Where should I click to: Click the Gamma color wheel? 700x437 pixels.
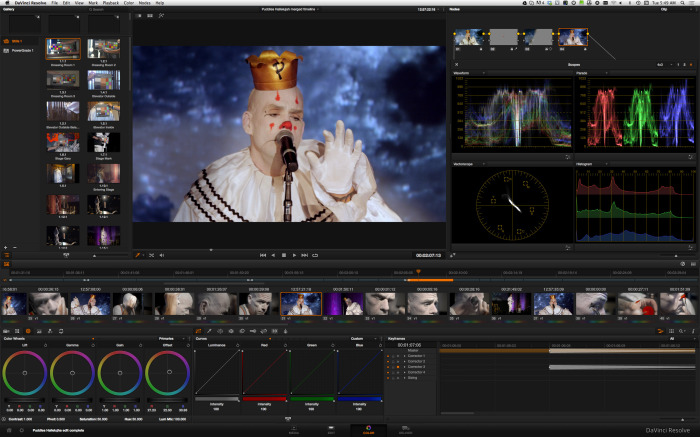71,375
